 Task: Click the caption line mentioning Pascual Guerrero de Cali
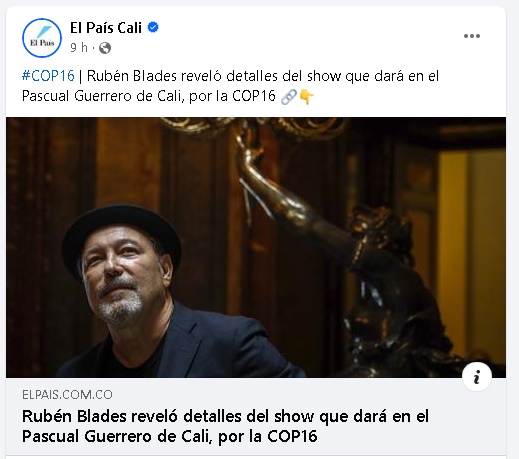pos(149,96)
